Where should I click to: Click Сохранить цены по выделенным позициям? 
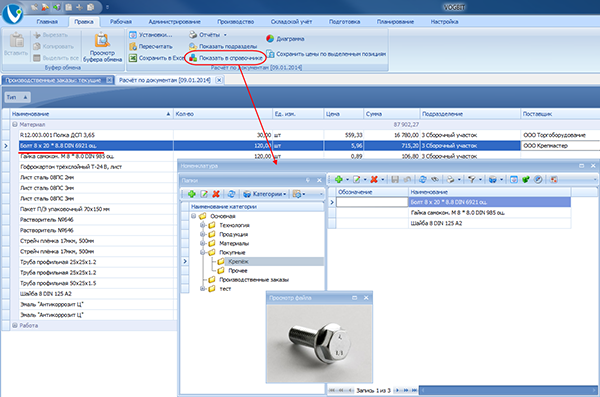coord(326,54)
